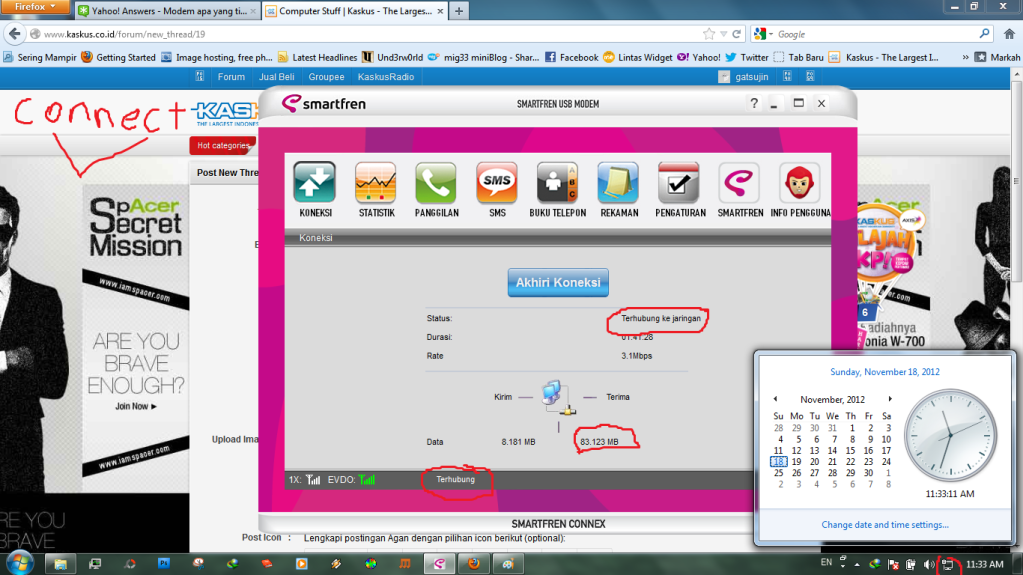Click the Windows Start button
The width and height of the screenshot is (1023, 575).
coord(19,563)
